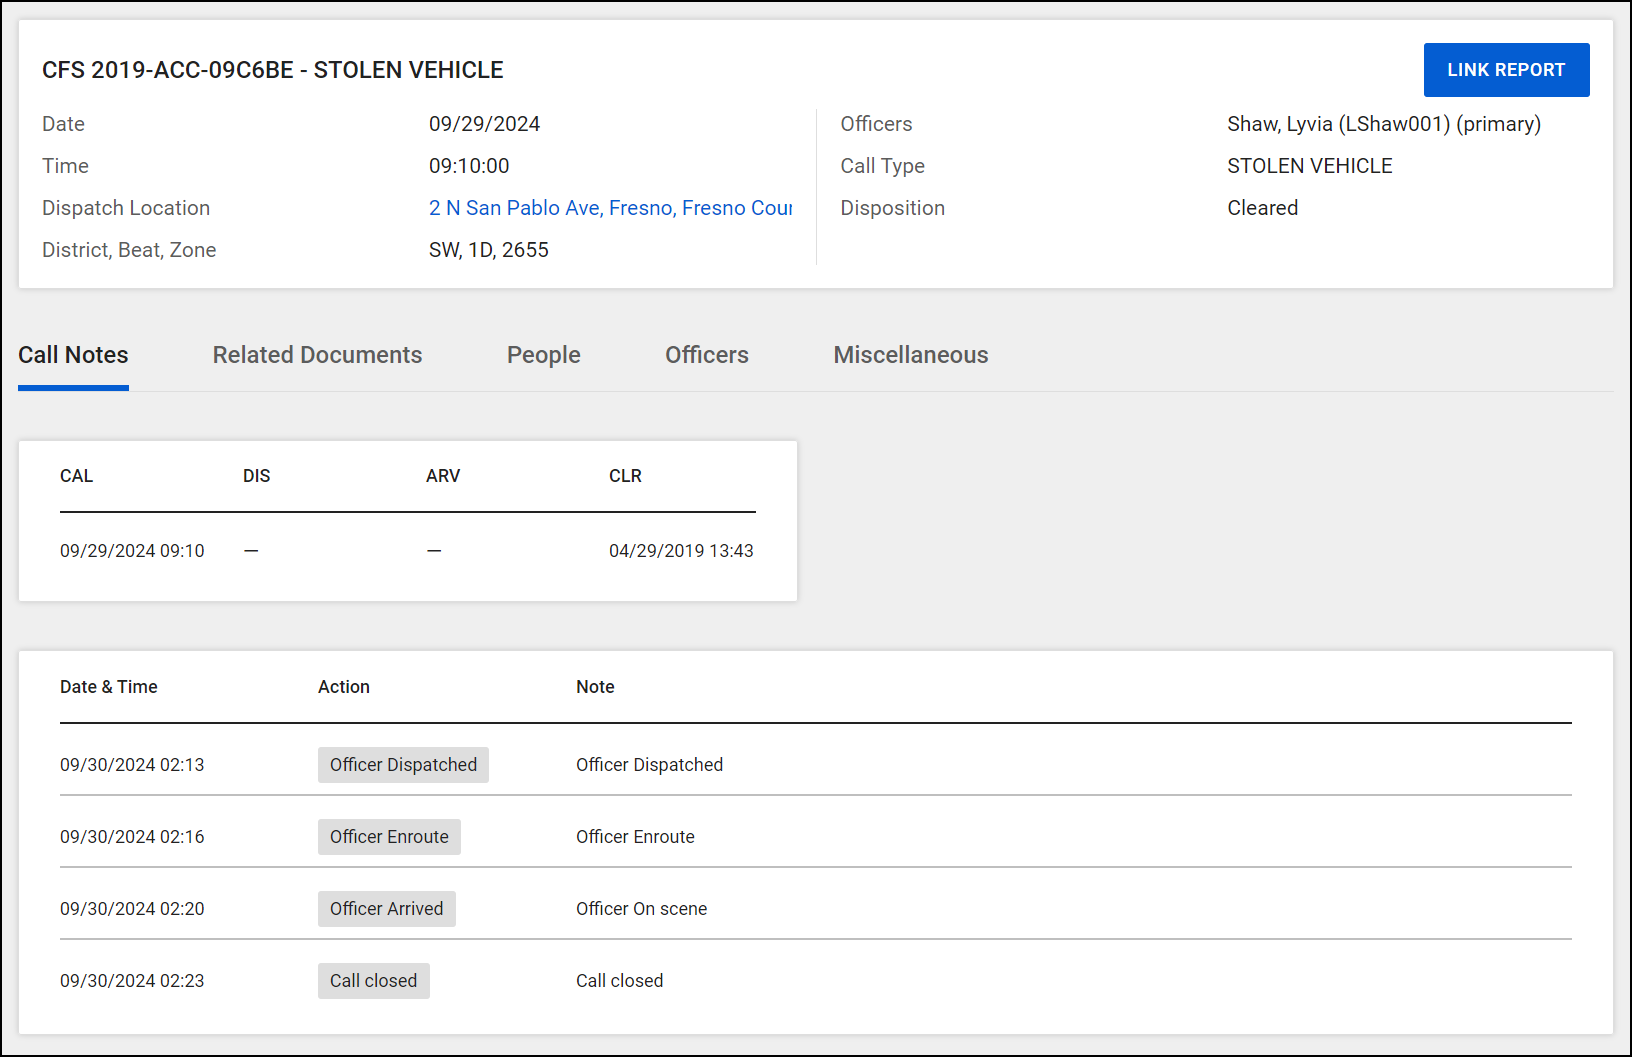Click the Date & Time column header
The height and width of the screenshot is (1057, 1632).
point(108,687)
